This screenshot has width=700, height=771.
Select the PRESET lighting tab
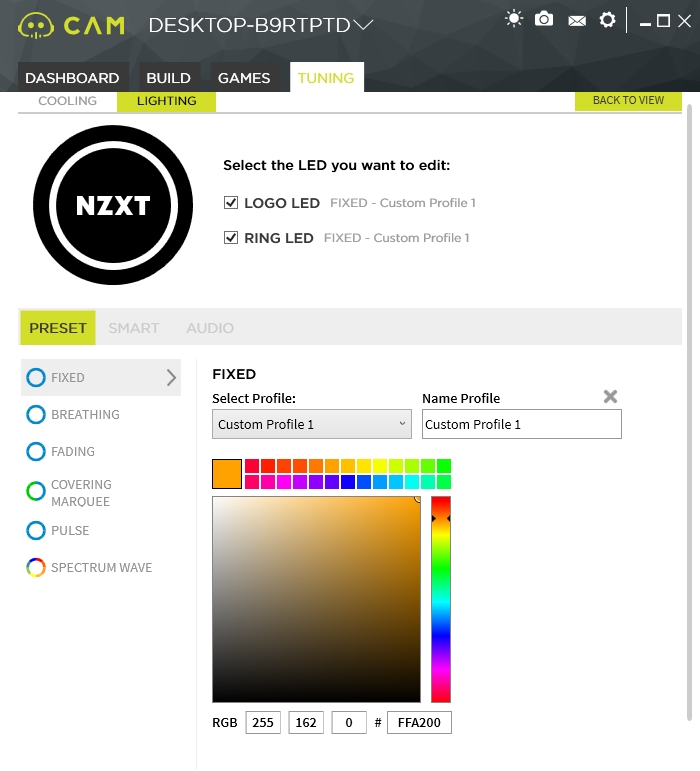[58, 327]
